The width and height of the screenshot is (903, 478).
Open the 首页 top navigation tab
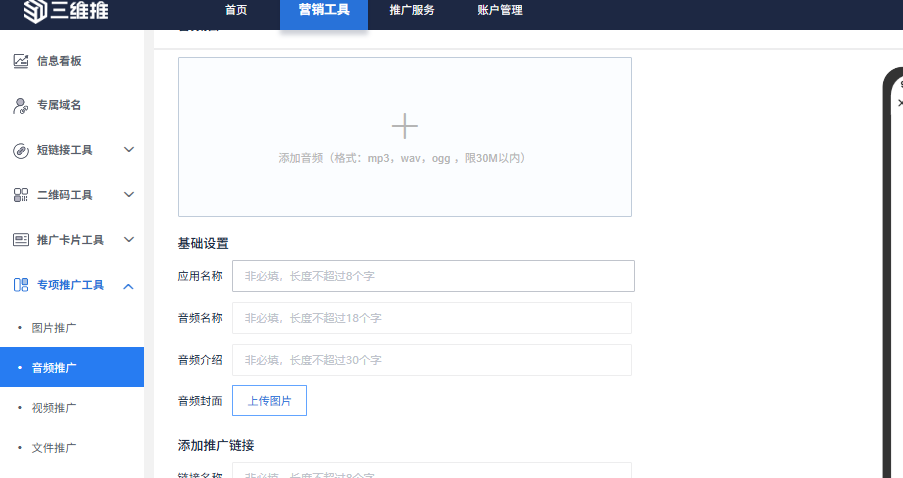click(x=236, y=11)
